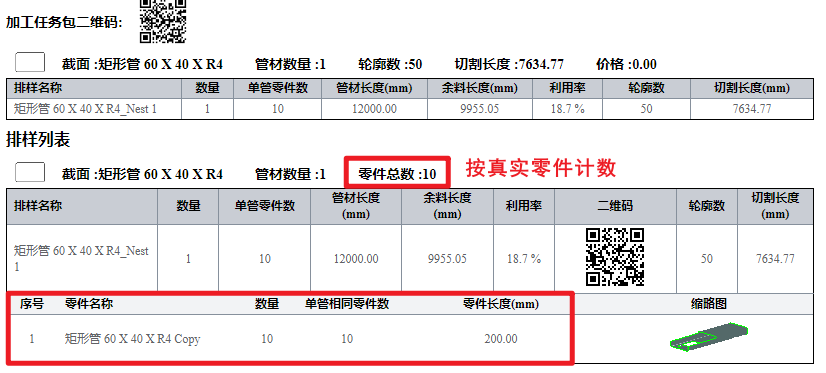
Task: Select the 200.00 part length value
Action: click(x=501, y=339)
